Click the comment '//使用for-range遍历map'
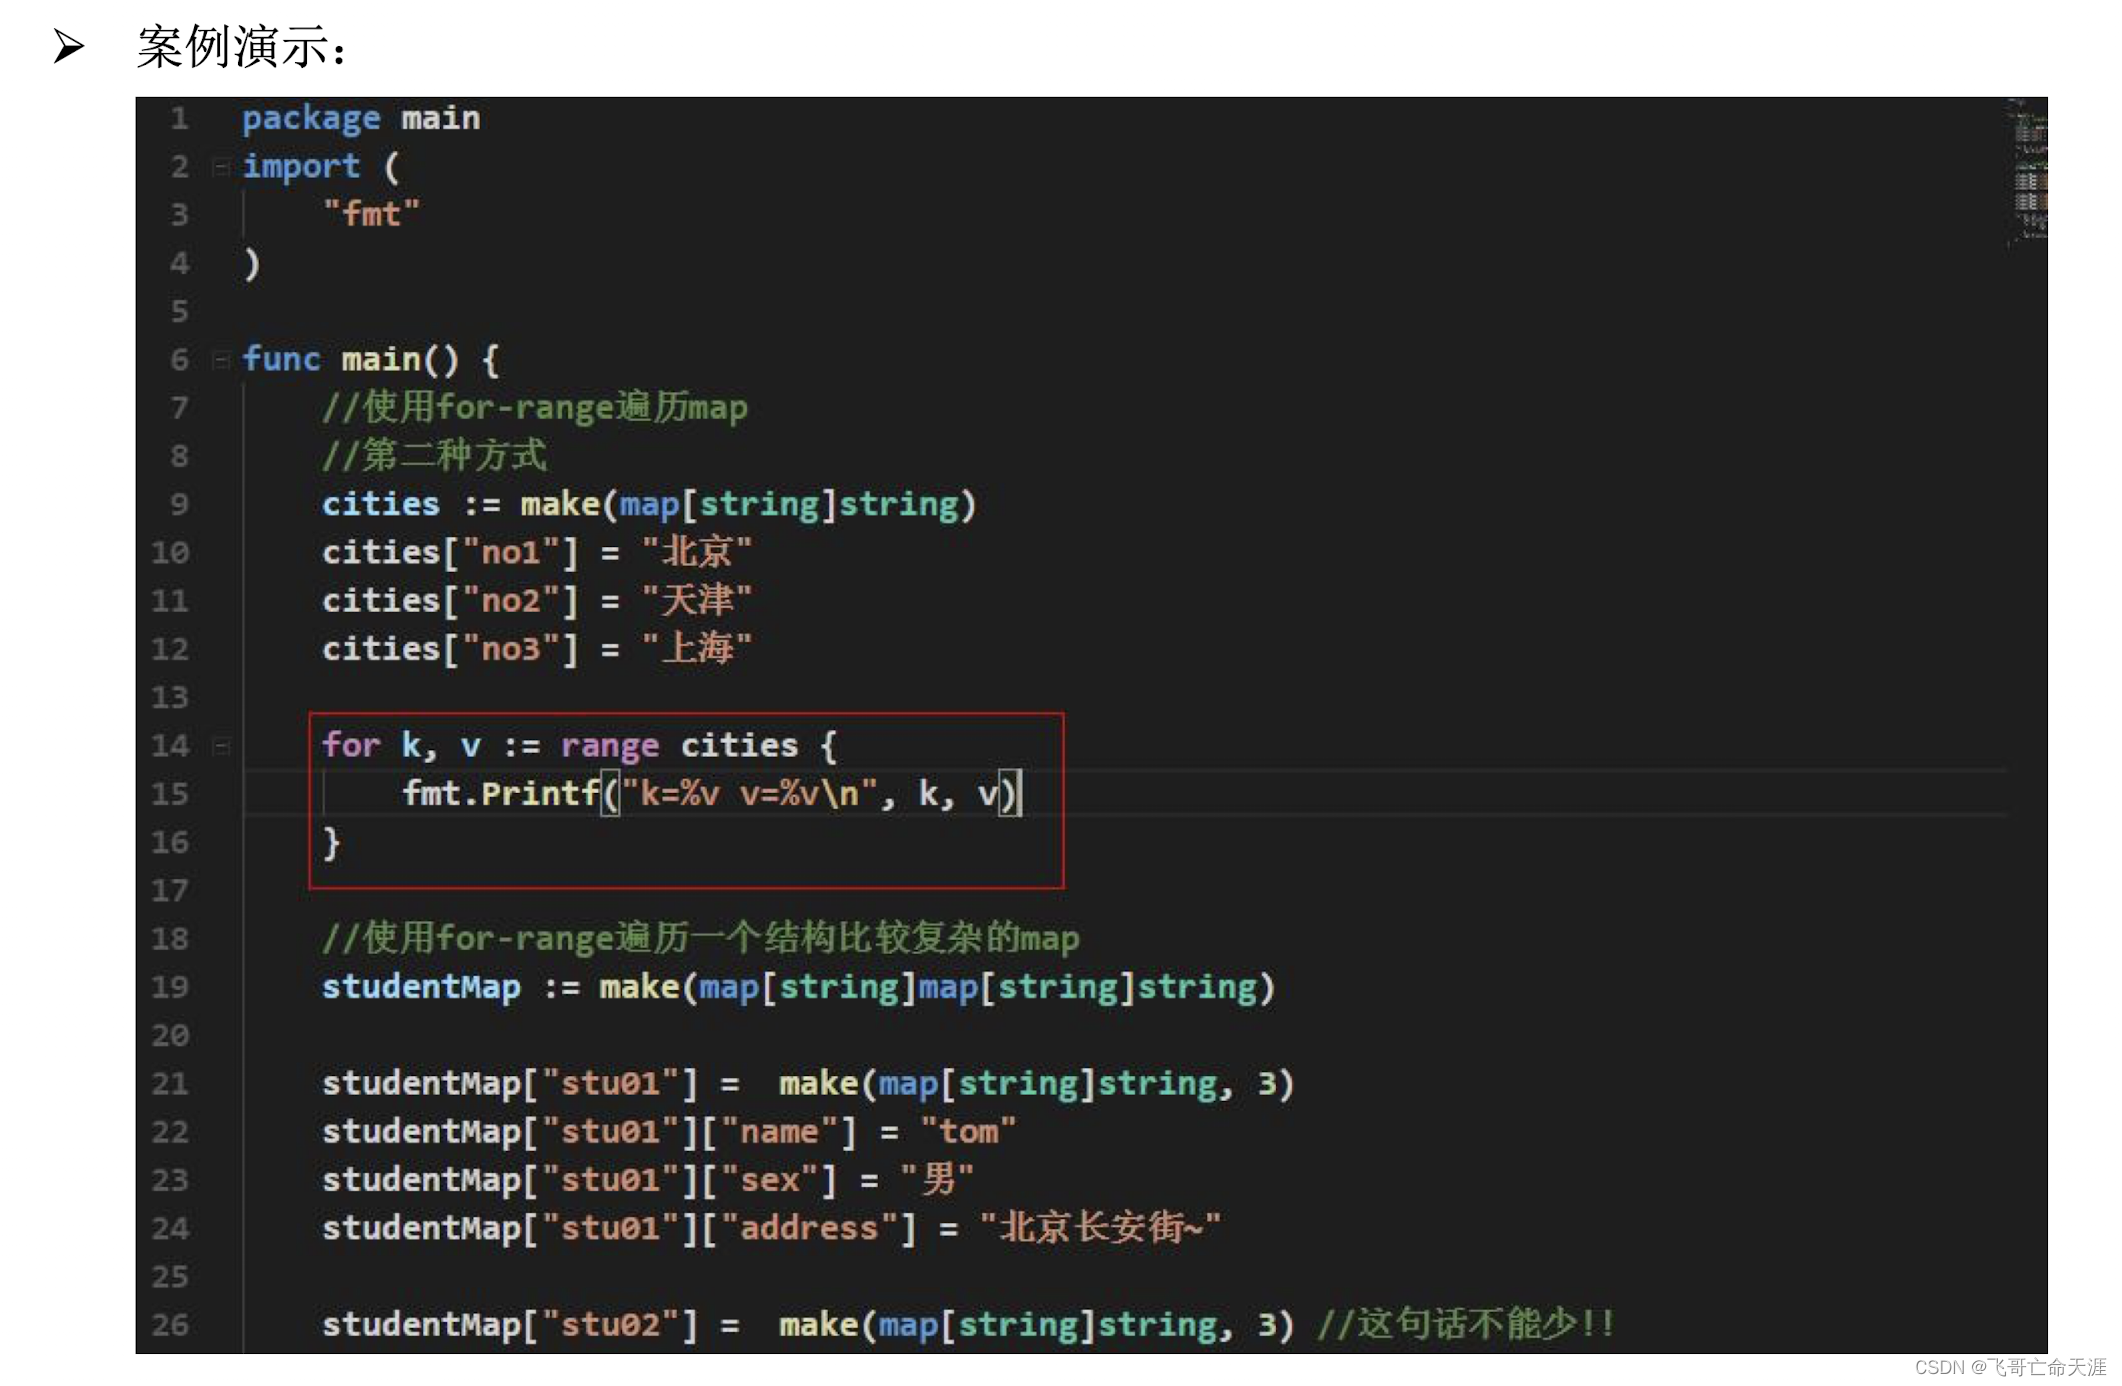The height and width of the screenshot is (1386, 2122). (x=535, y=407)
